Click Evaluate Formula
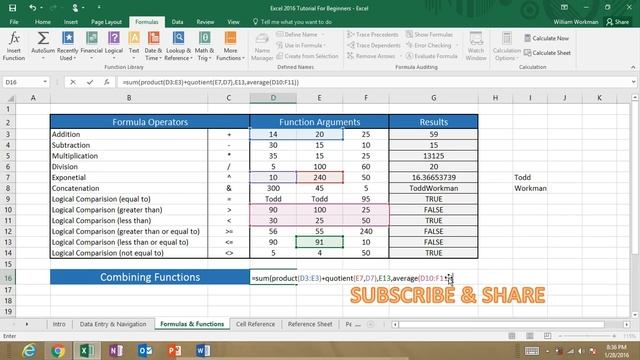 431,56
